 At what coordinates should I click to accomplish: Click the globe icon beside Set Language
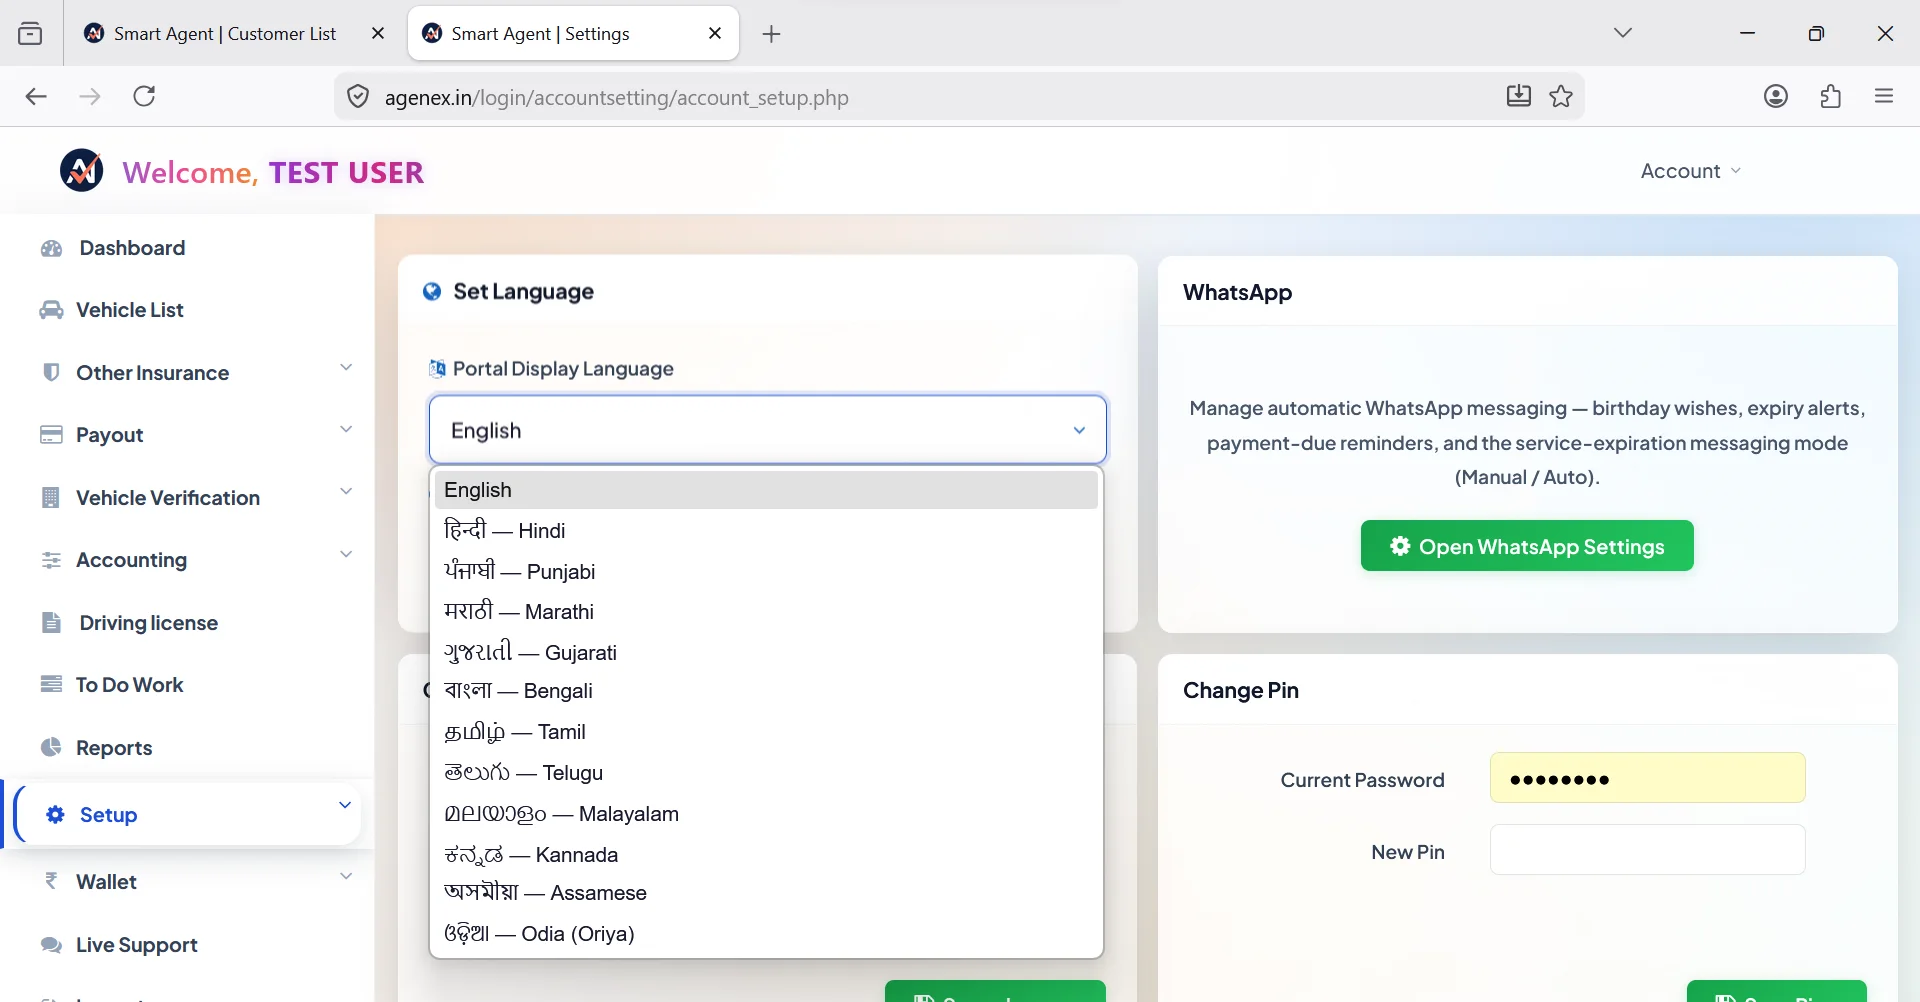pos(432,291)
